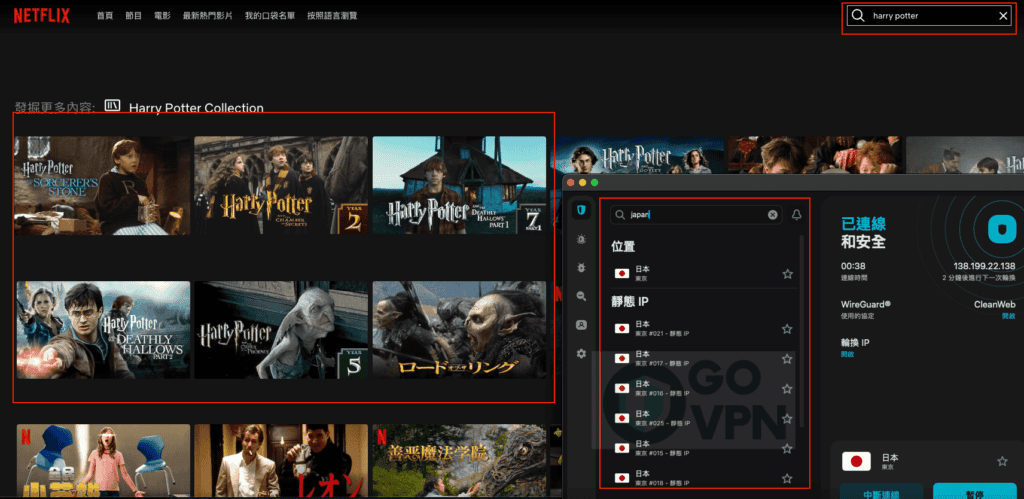Open 最新熱門影片 in the Netflix navigation
This screenshot has height=499, width=1024.
[x=208, y=16]
